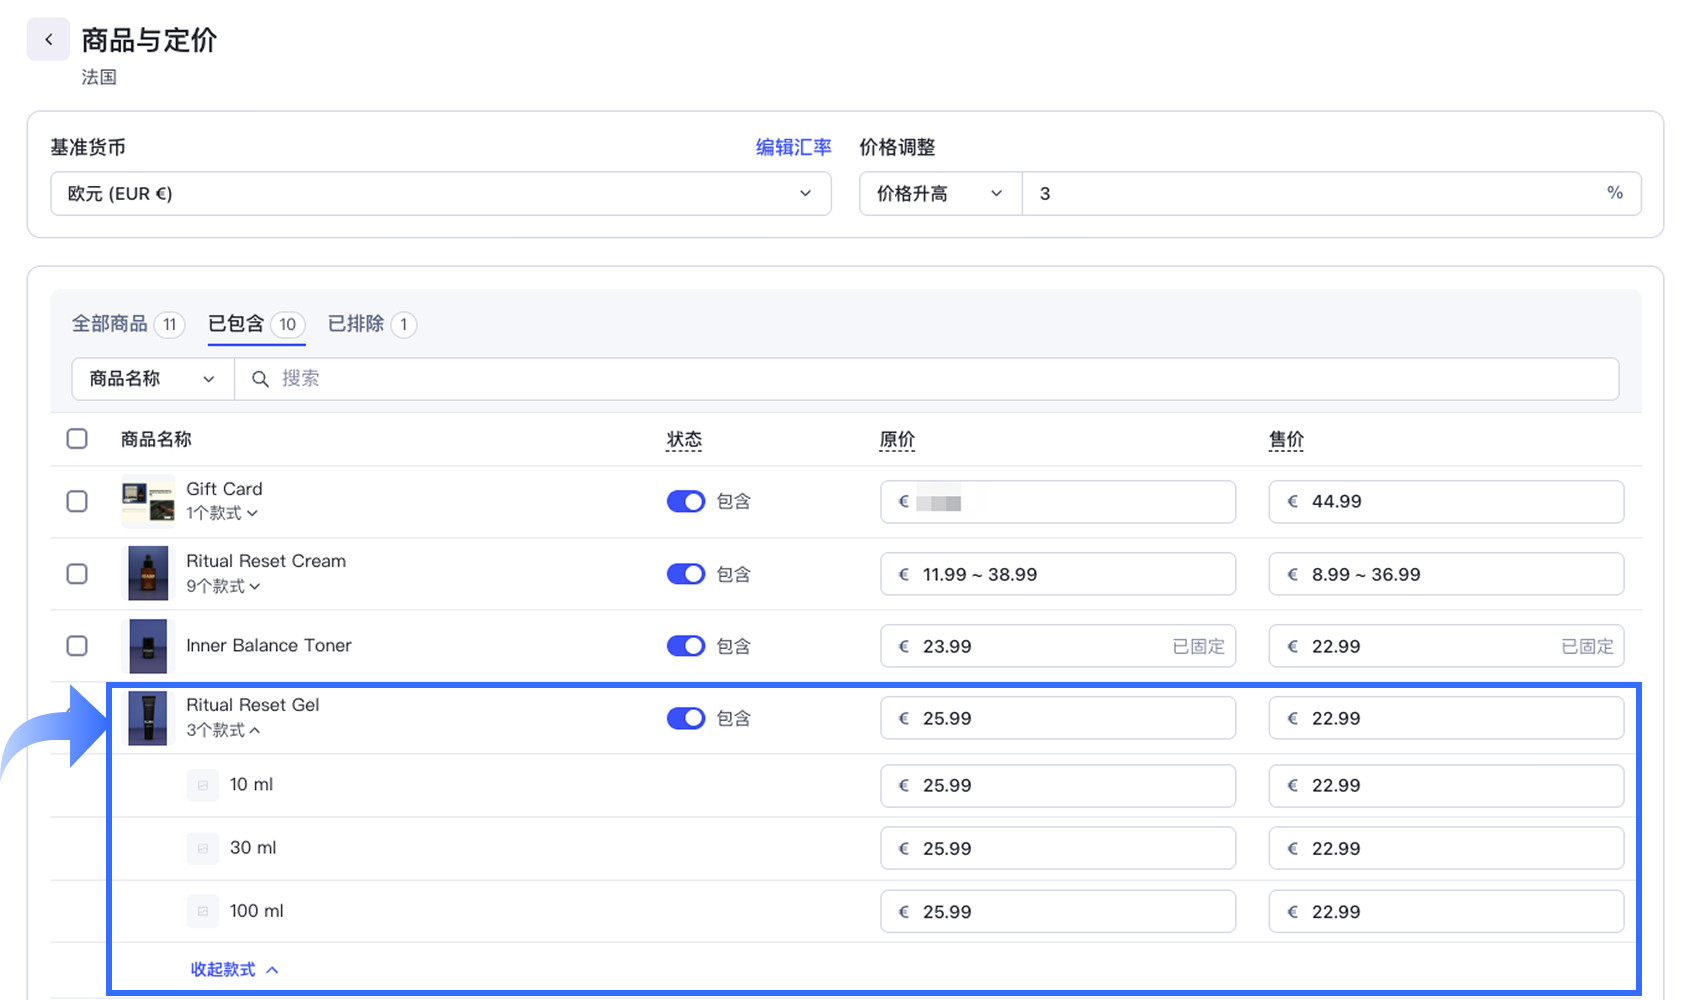1708x1000 pixels.
Task: Switch to the 全部商品 tab
Action: click(110, 324)
